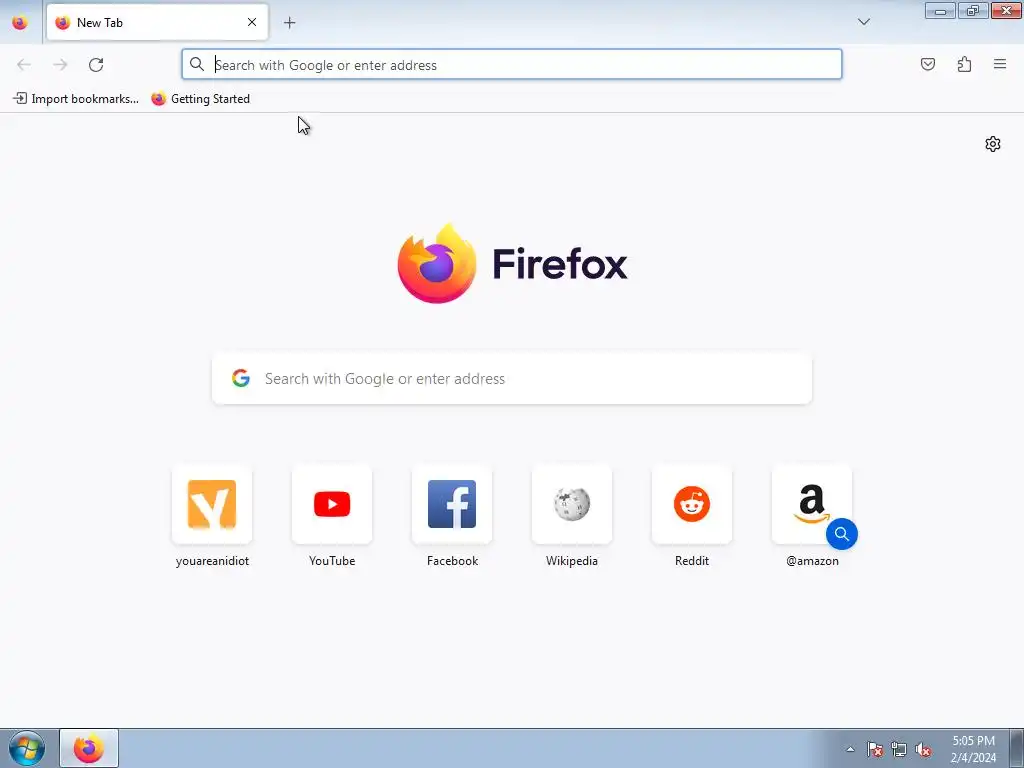Minimize the Firefox window
This screenshot has width=1024, height=768.
[940, 10]
